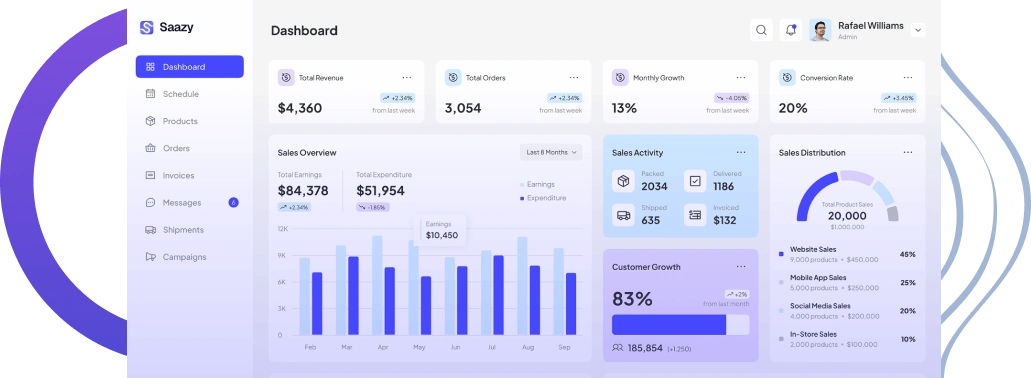The image size is (1031, 378).
Task: Click the Customer Growth progress bar
Action: pyautogui.click(x=681, y=325)
